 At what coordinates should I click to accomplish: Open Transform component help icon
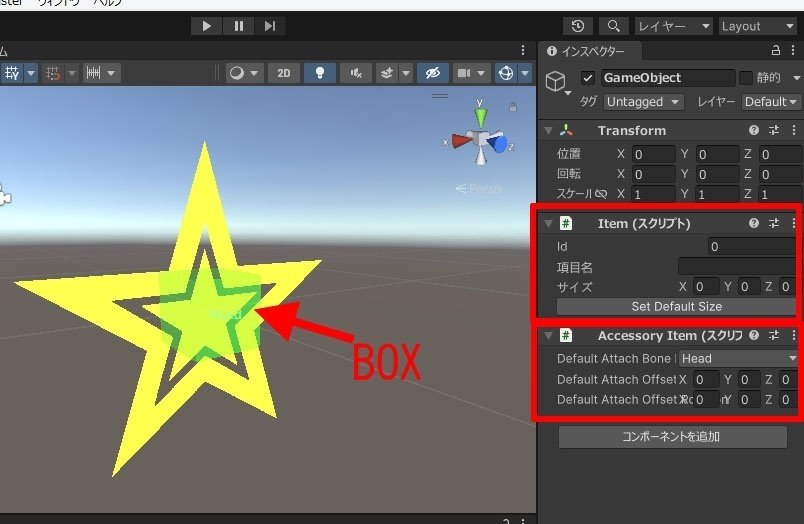[753, 130]
